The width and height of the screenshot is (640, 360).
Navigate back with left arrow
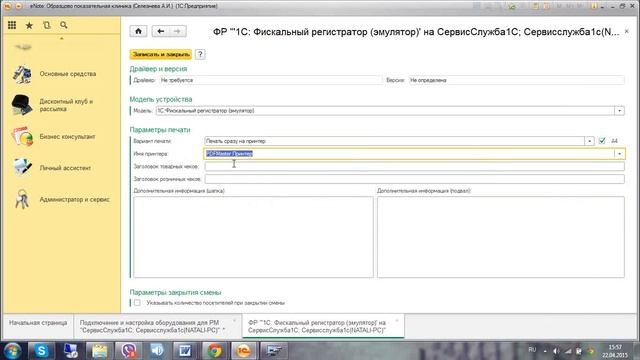coord(161,31)
